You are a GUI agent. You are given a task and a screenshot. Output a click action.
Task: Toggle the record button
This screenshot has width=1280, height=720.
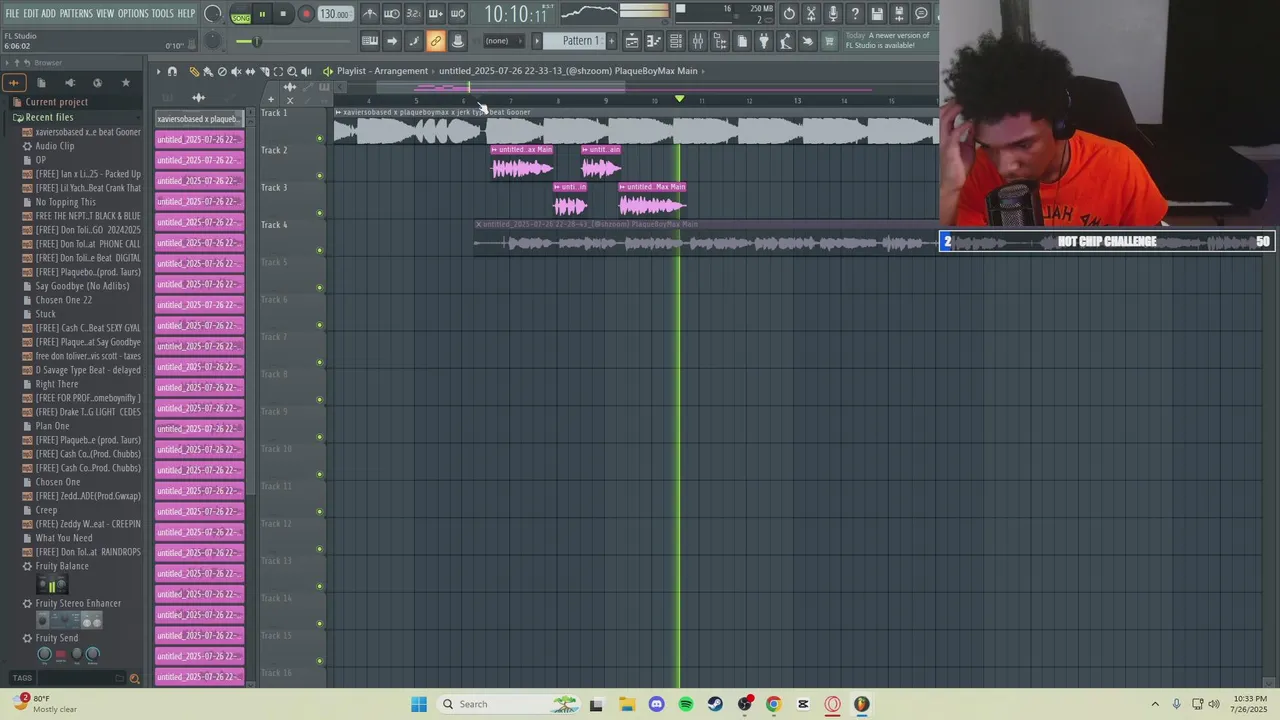tap(306, 14)
